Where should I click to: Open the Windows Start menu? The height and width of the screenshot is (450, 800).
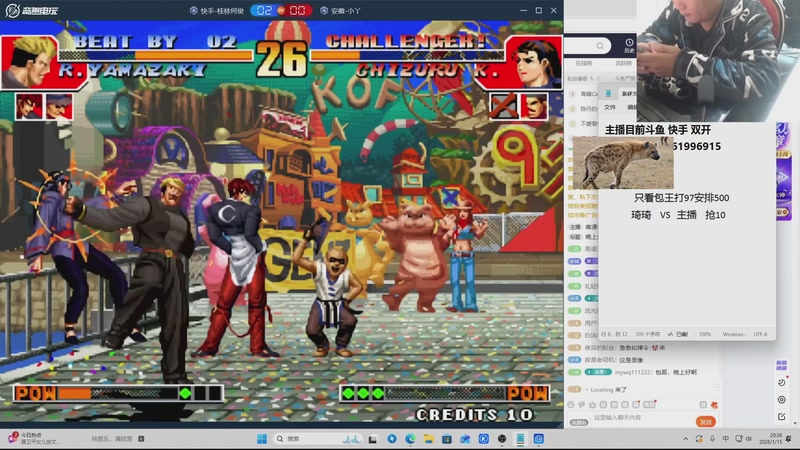pyautogui.click(x=262, y=439)
